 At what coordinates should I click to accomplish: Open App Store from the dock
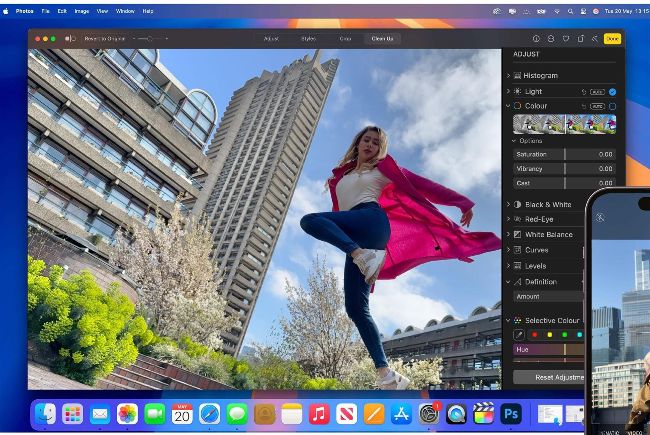[401, 414]
